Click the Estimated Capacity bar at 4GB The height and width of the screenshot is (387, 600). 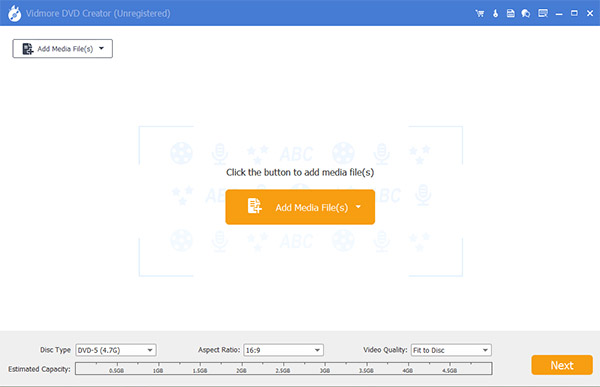408,368
